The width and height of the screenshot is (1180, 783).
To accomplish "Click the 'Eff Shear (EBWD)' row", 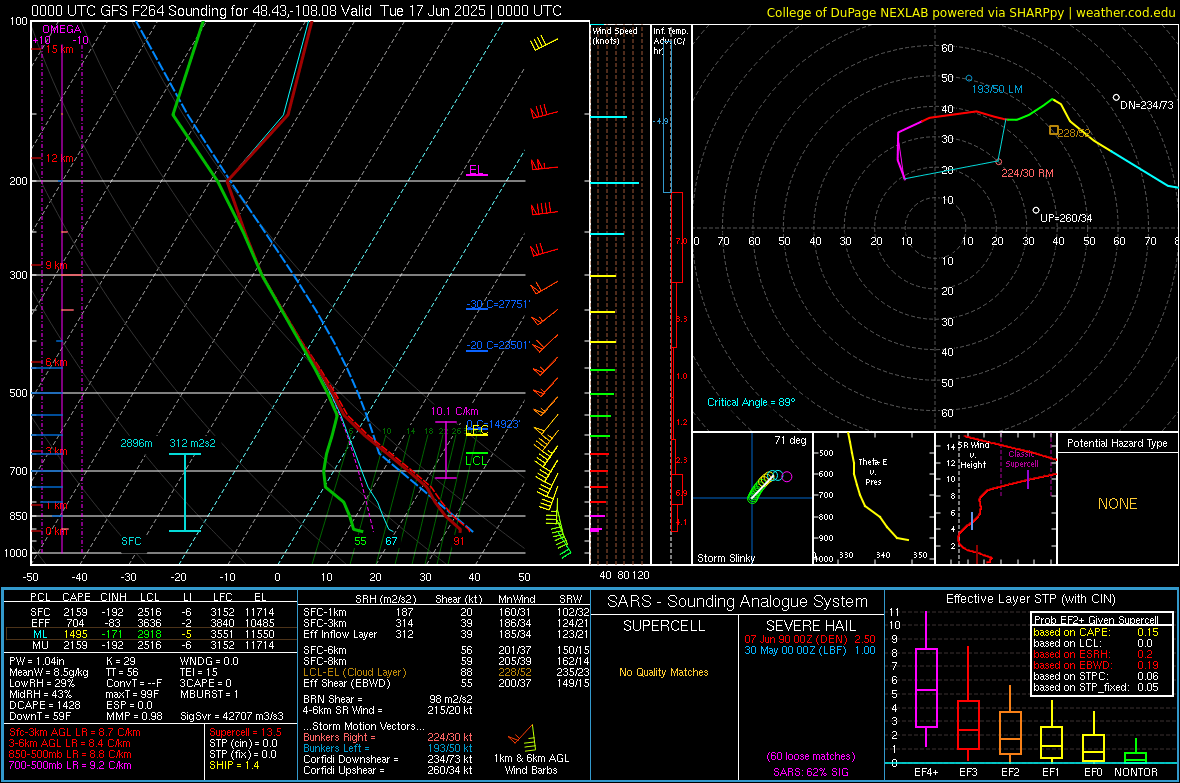I will 446,683.
